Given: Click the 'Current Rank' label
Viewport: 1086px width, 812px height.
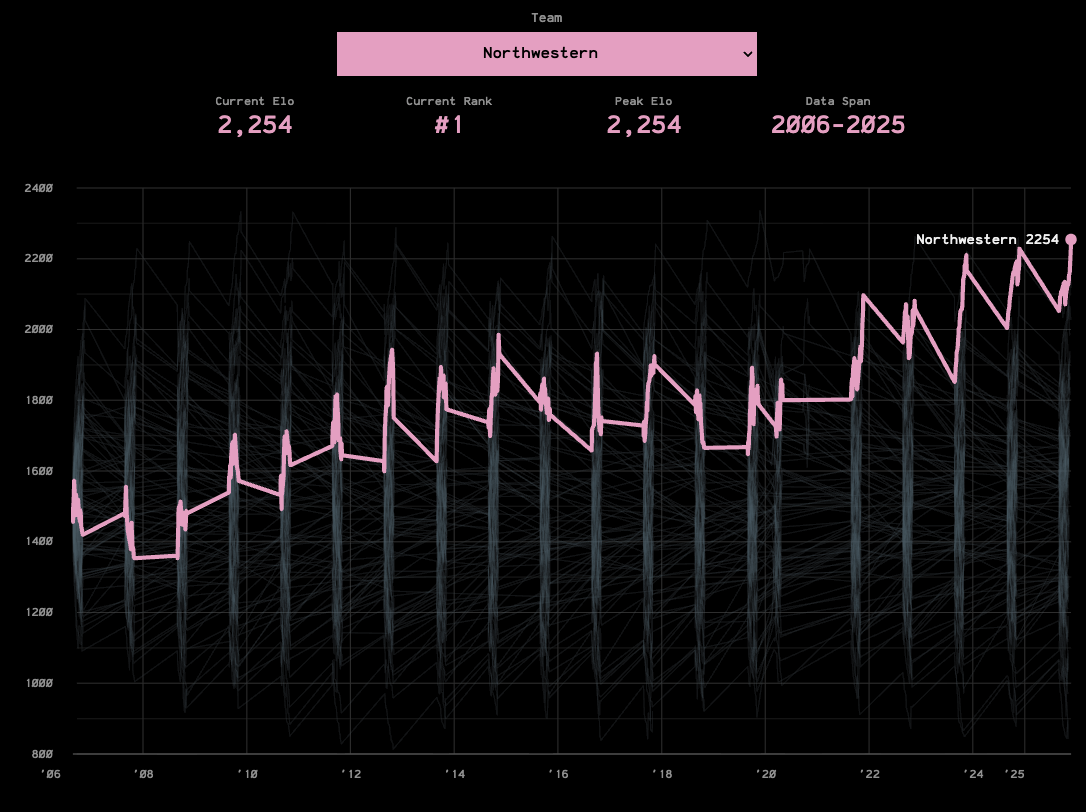Looking at the screenshot, I should pos(449,101).
